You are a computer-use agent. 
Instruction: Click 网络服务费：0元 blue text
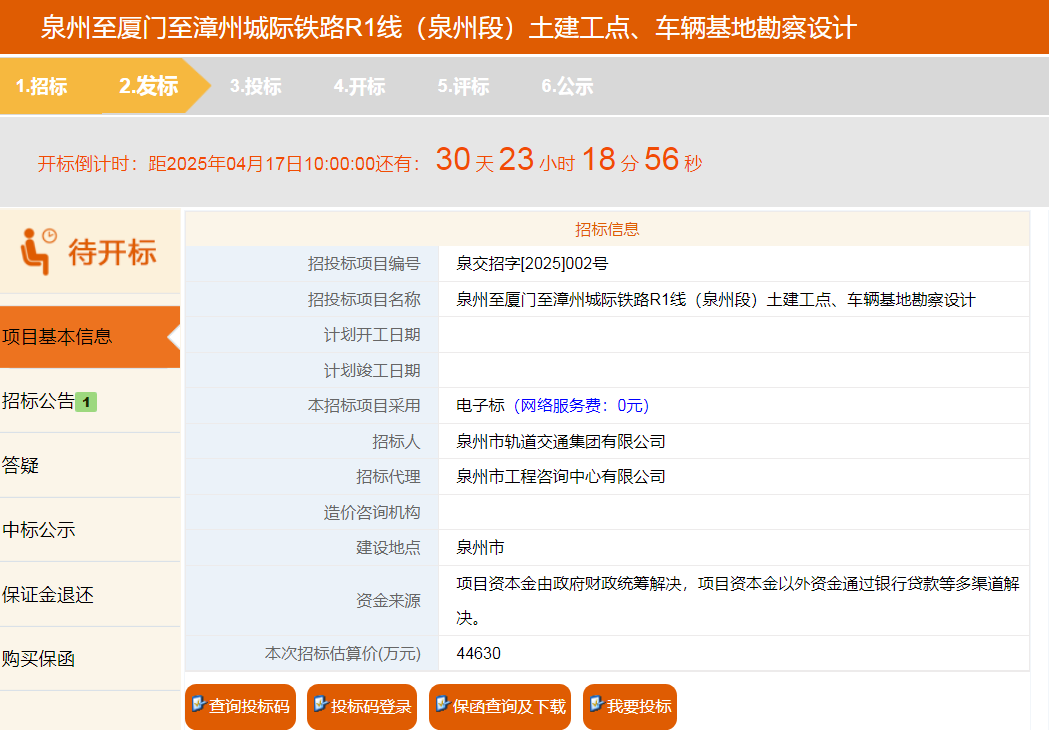click(581, 405)
